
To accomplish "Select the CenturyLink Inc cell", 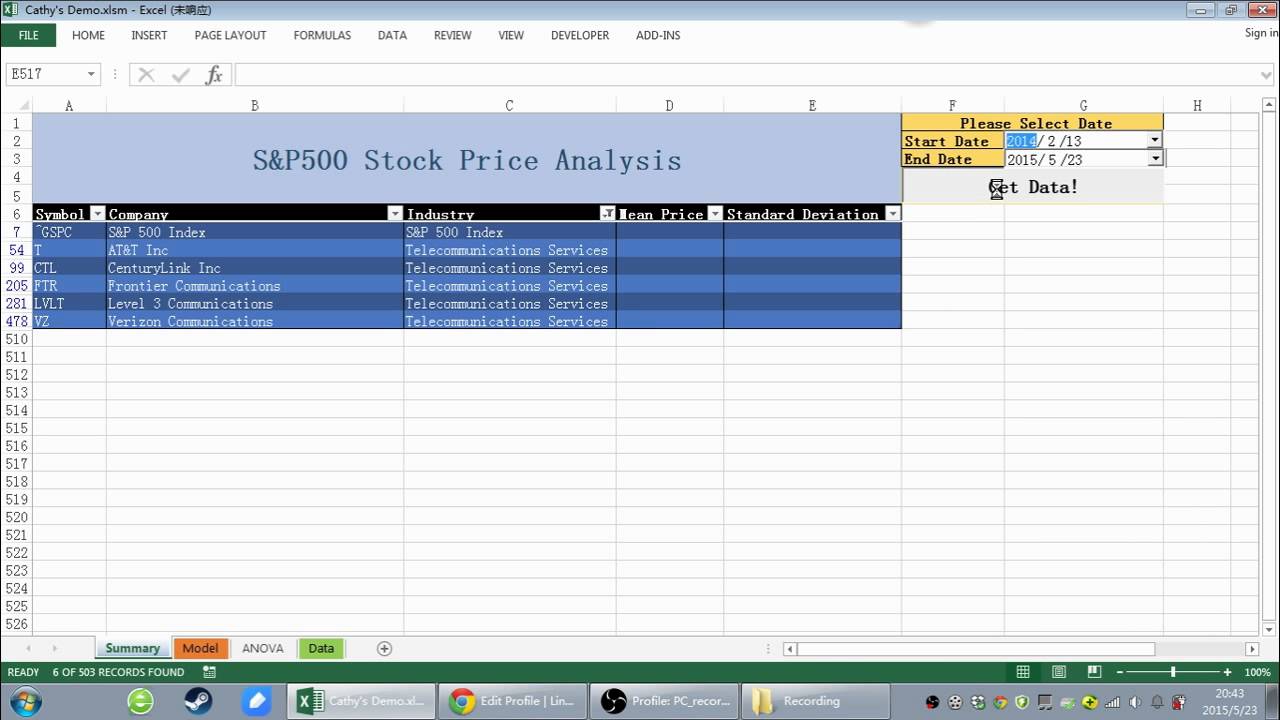I will pyautogui.click(x=255, y=268).
